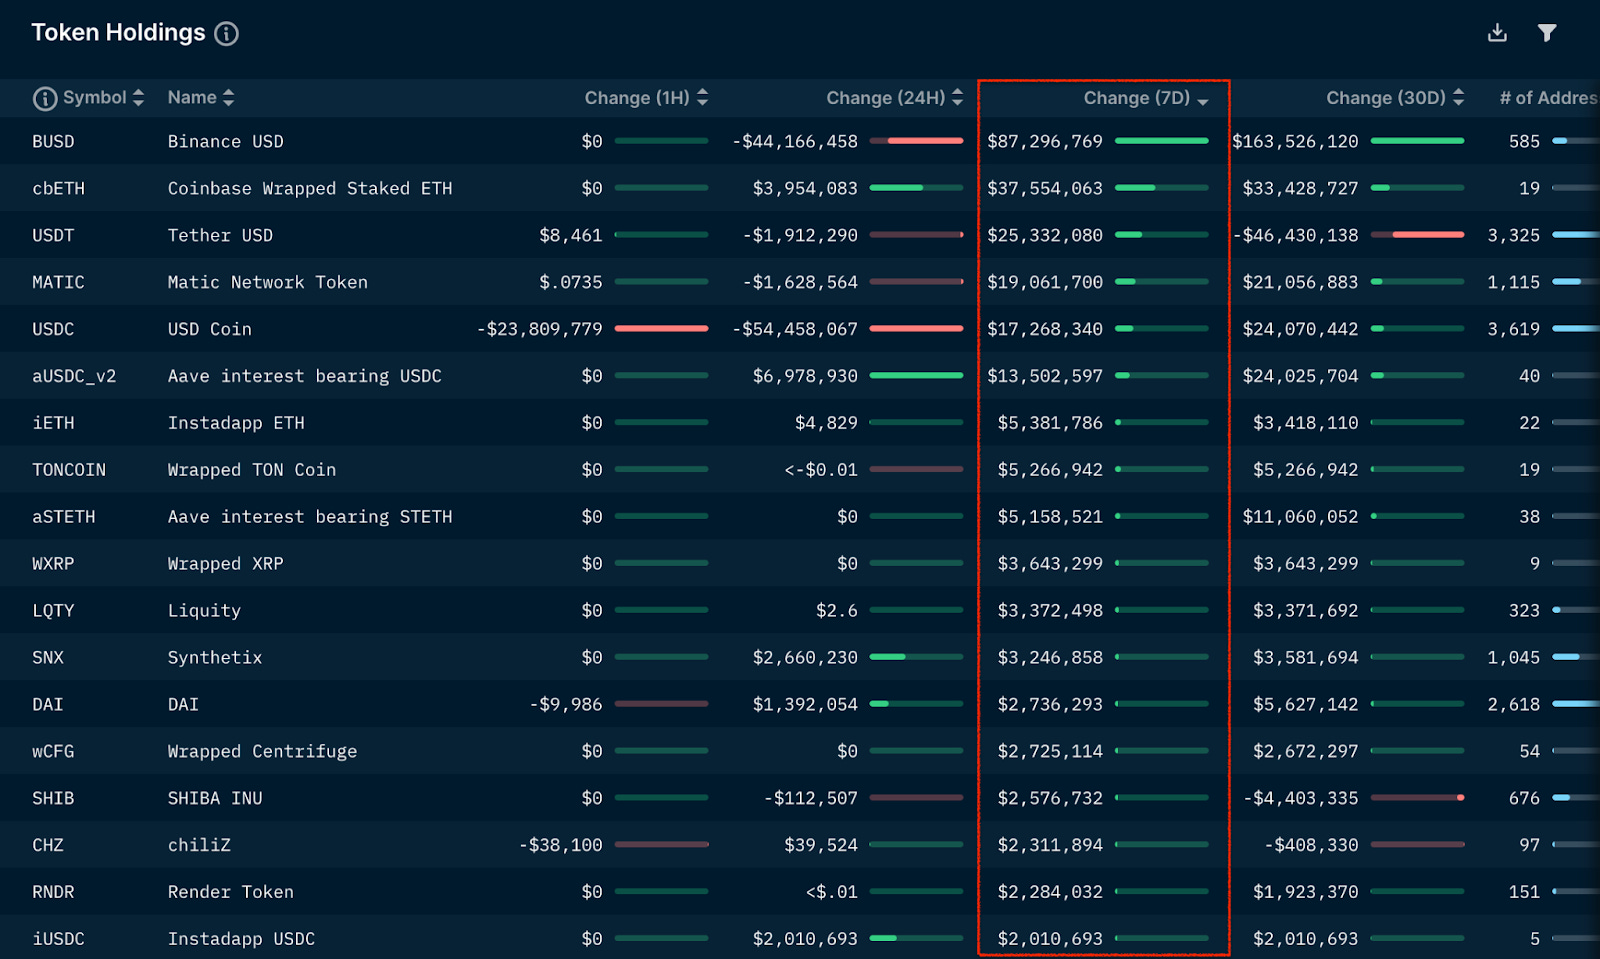
Task: Select the USDC symbol cell
Action: tap(53, 329)
